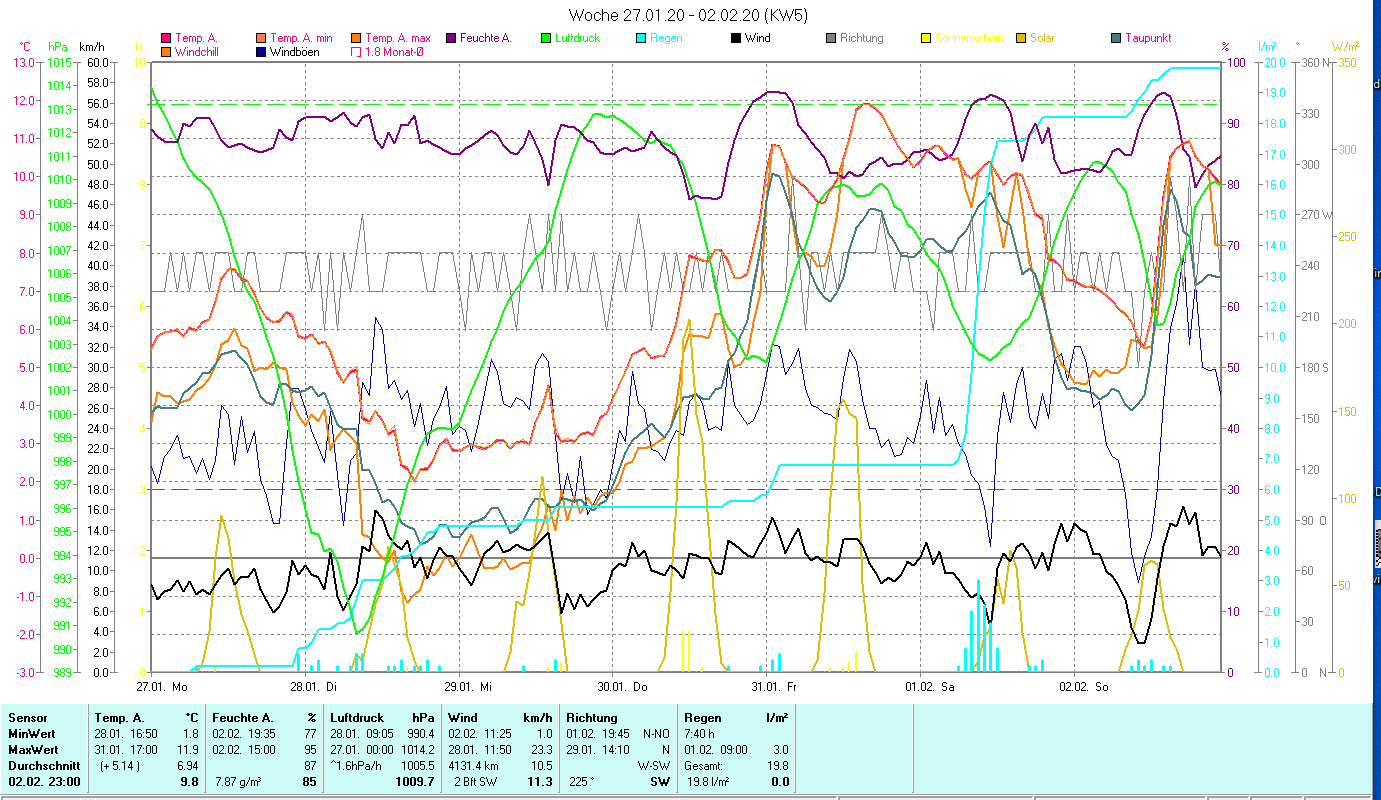Image resolution: width=1381 pixels, height=800 pixels.
Task: Click the green 'hPa' axis unit label at top left
Action: [x=58, y=46]
